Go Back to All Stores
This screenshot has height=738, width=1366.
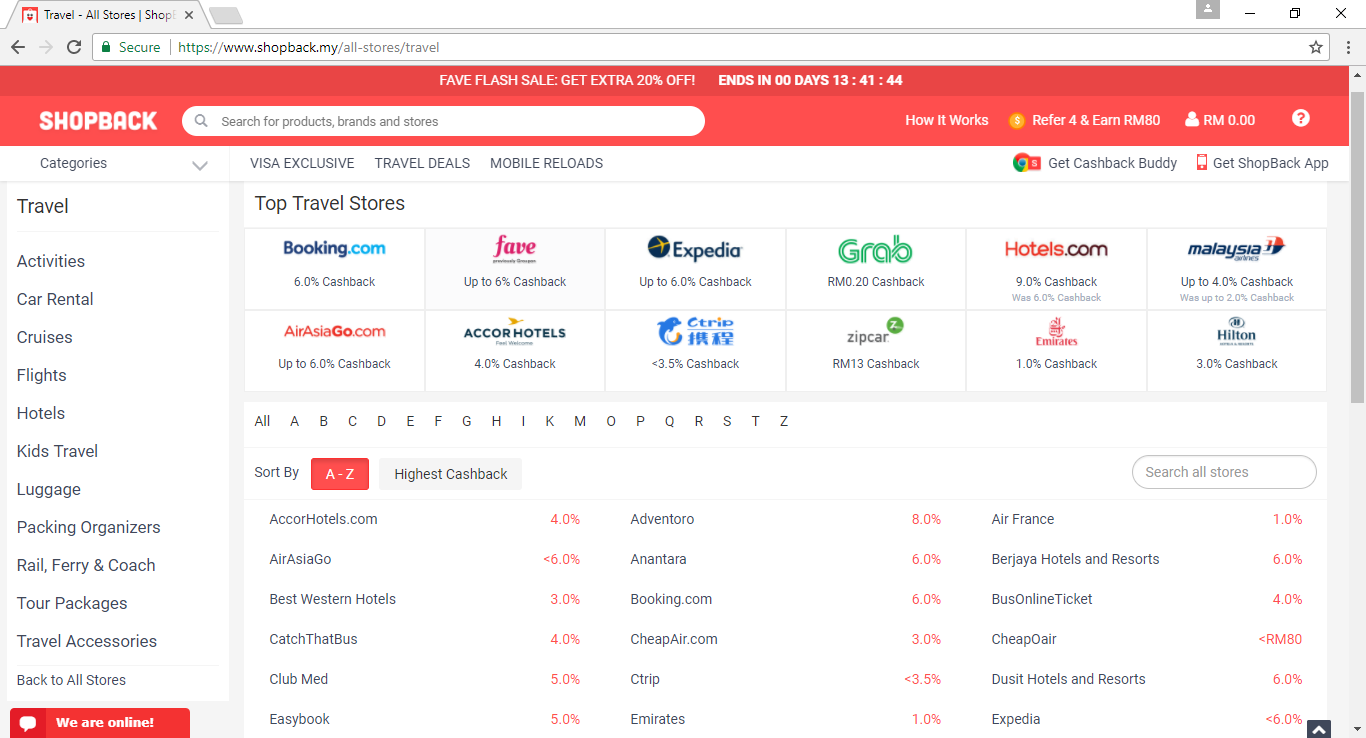[71, 680]
